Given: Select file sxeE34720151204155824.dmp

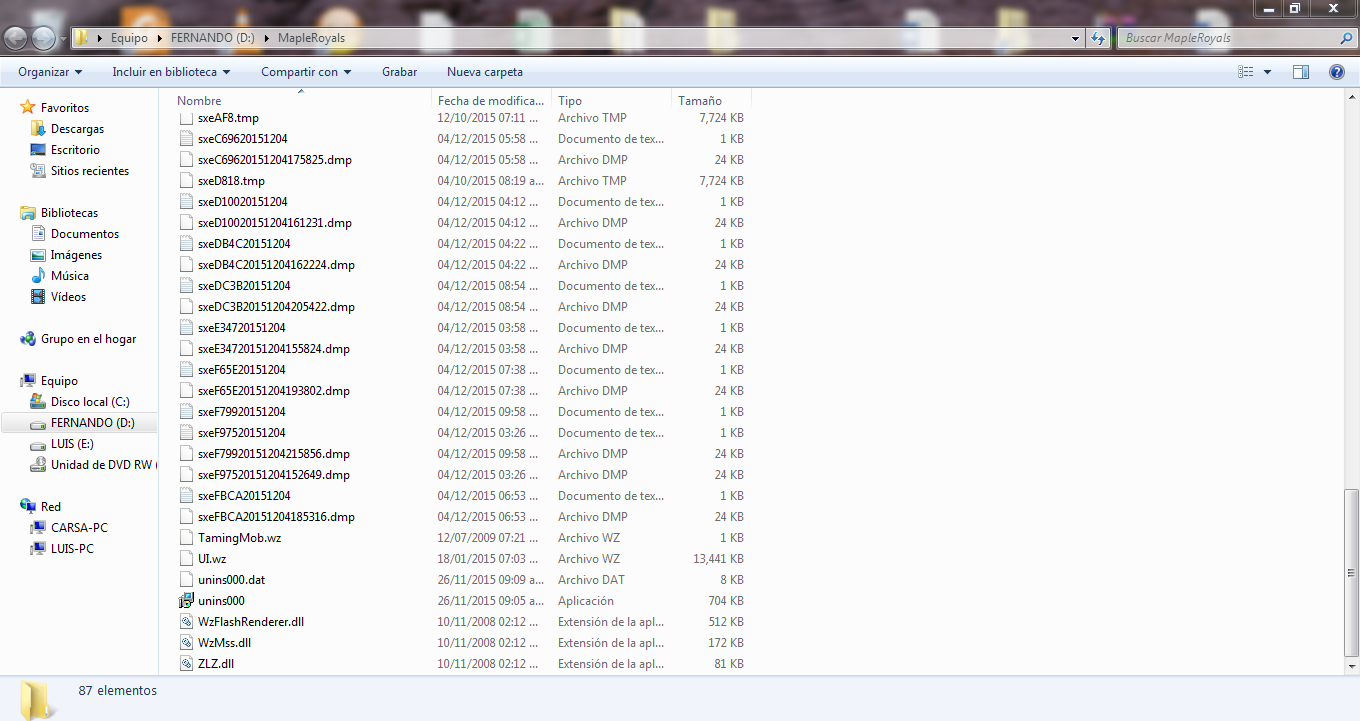Looking at the screenshot, I should click(274, 349).
